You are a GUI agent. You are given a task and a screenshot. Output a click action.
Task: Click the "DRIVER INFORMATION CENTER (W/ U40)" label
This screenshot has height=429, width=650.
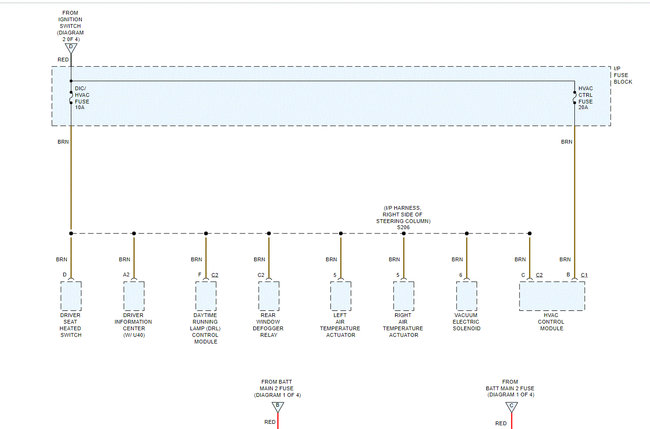coord(133,325)
